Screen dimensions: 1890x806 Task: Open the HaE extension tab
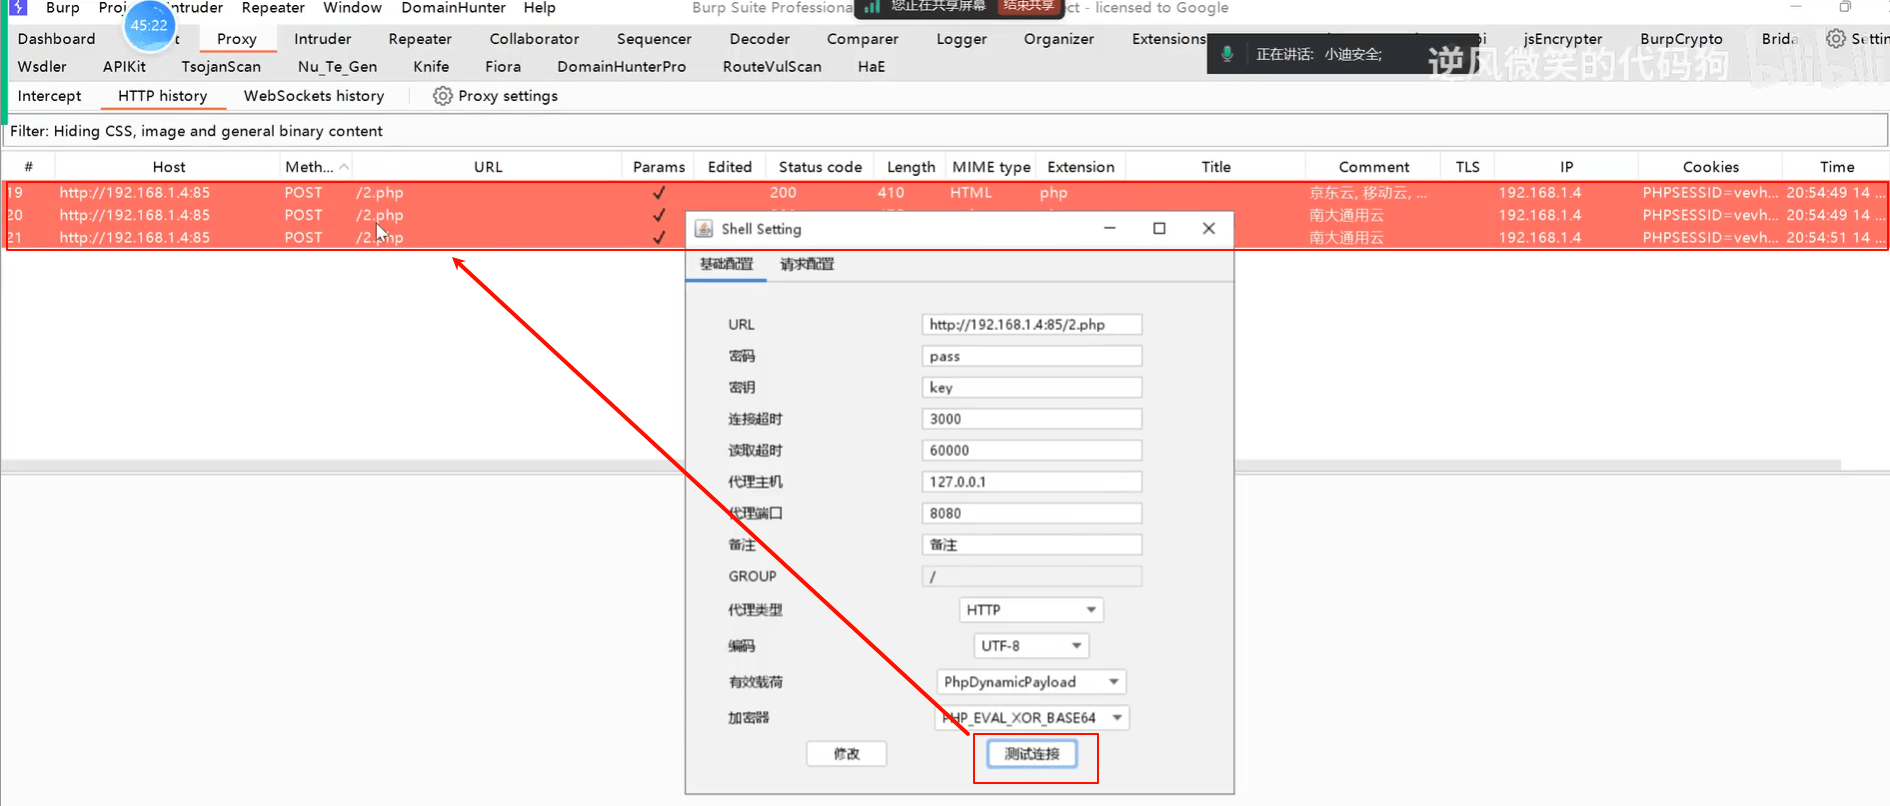(x=871, y=67)
